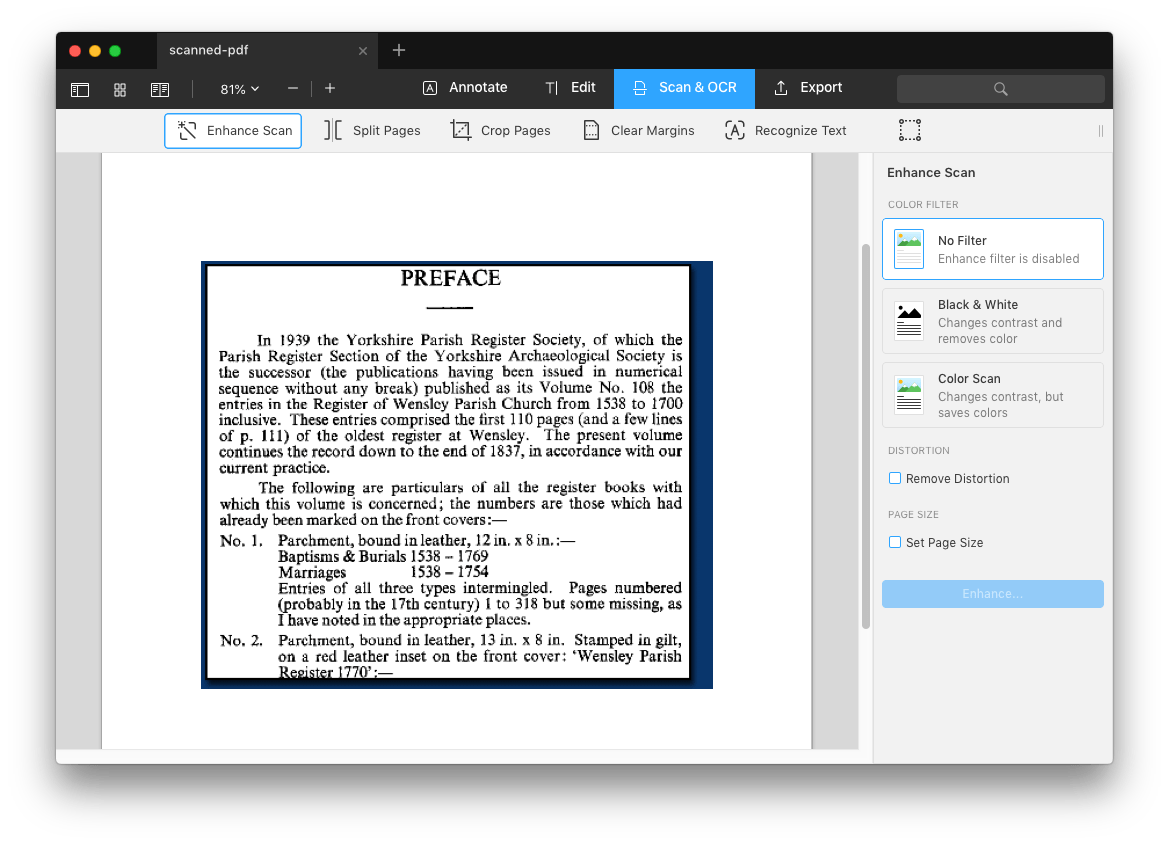Run Recognize Text OCR tool
1169x844 pixels.
785,130
